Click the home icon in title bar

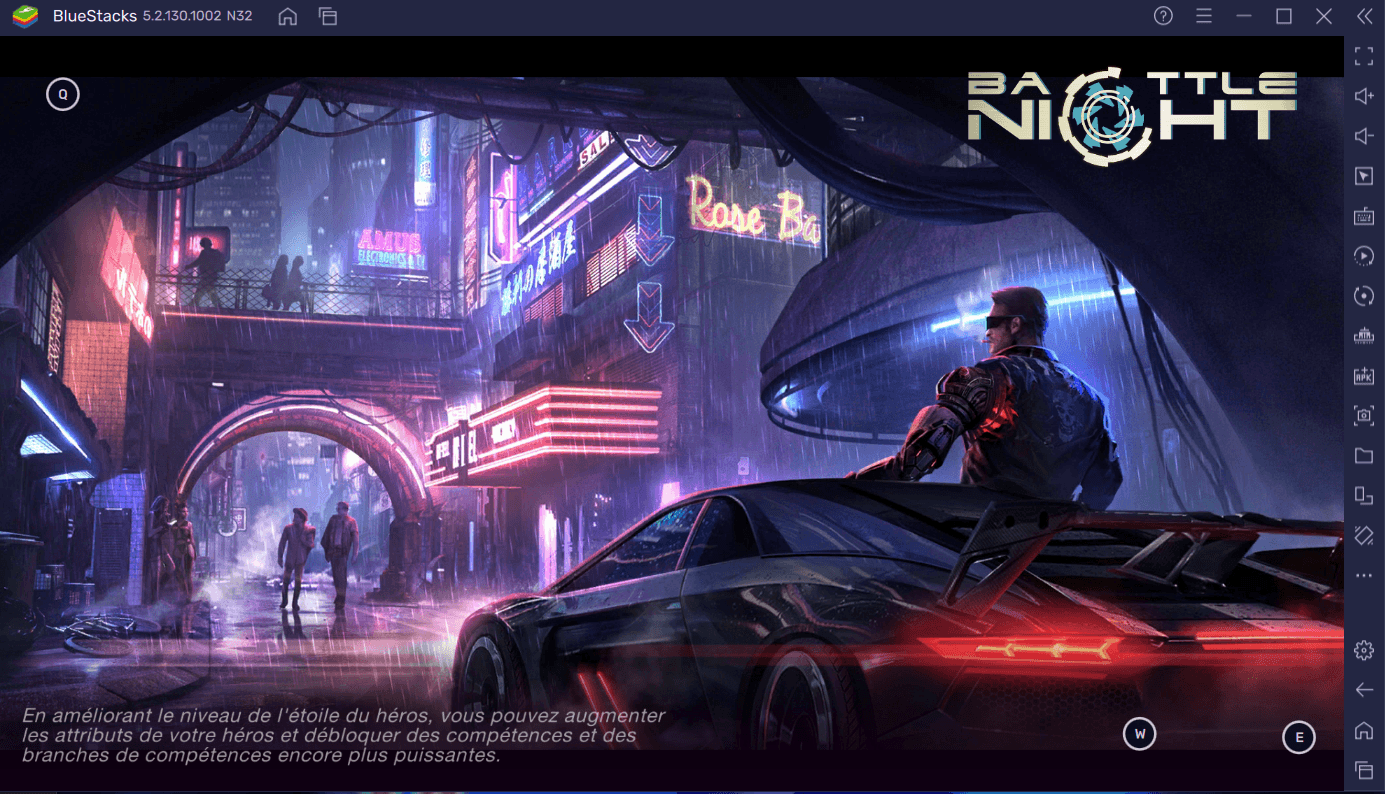pyautogui.click(x=288, y=16)
